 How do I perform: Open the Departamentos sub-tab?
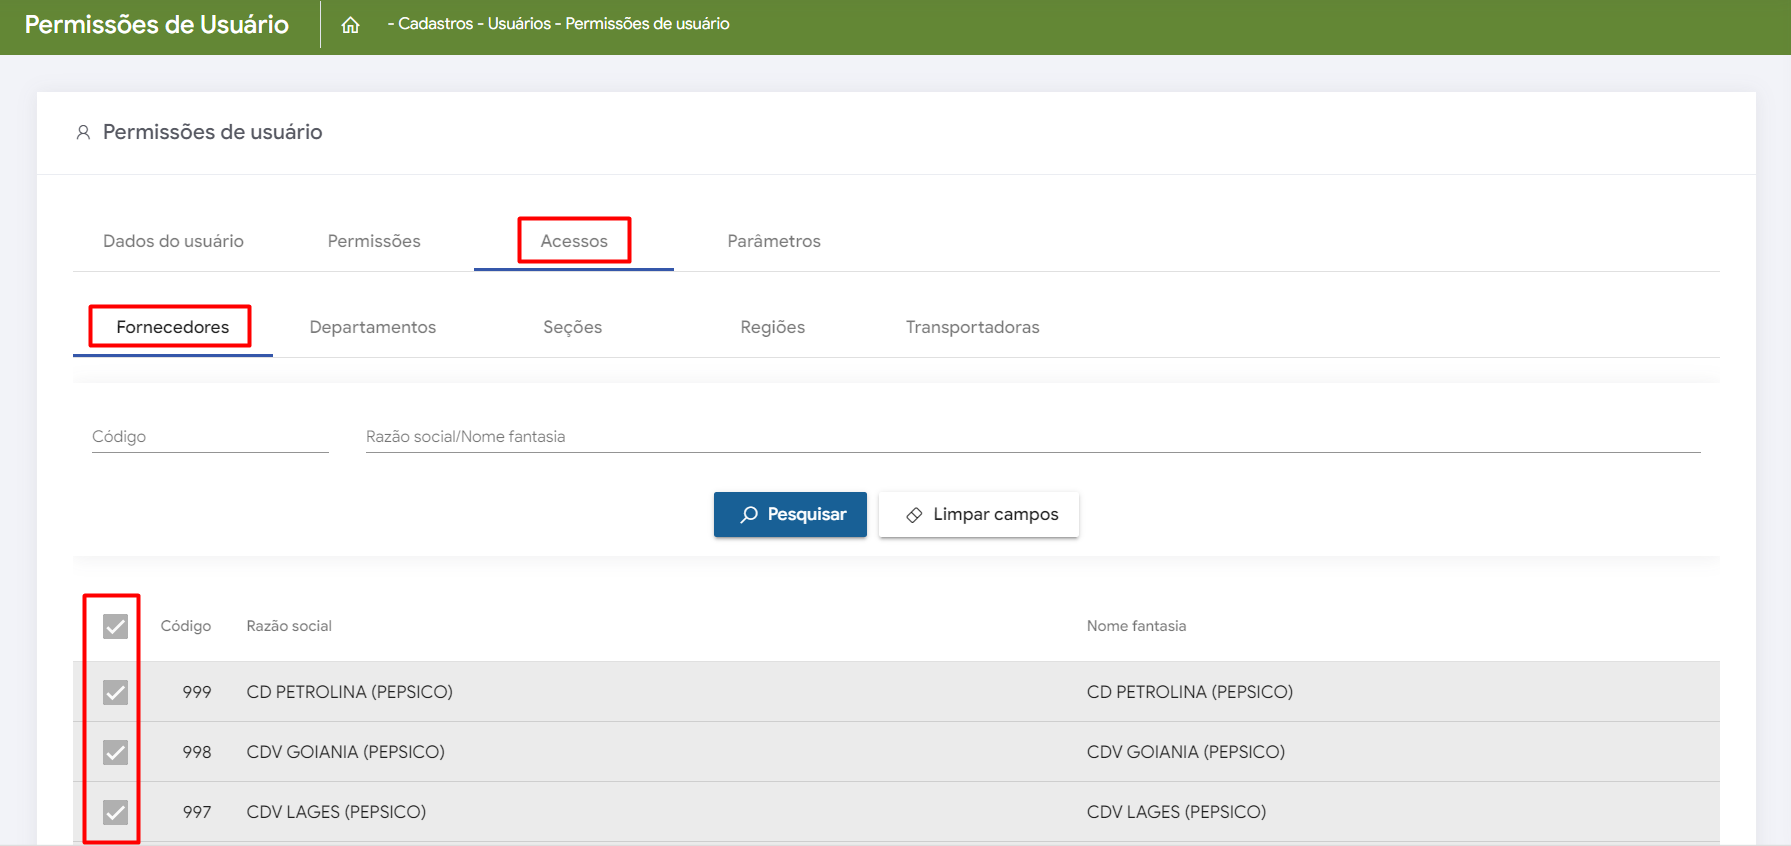pos(373,327)
